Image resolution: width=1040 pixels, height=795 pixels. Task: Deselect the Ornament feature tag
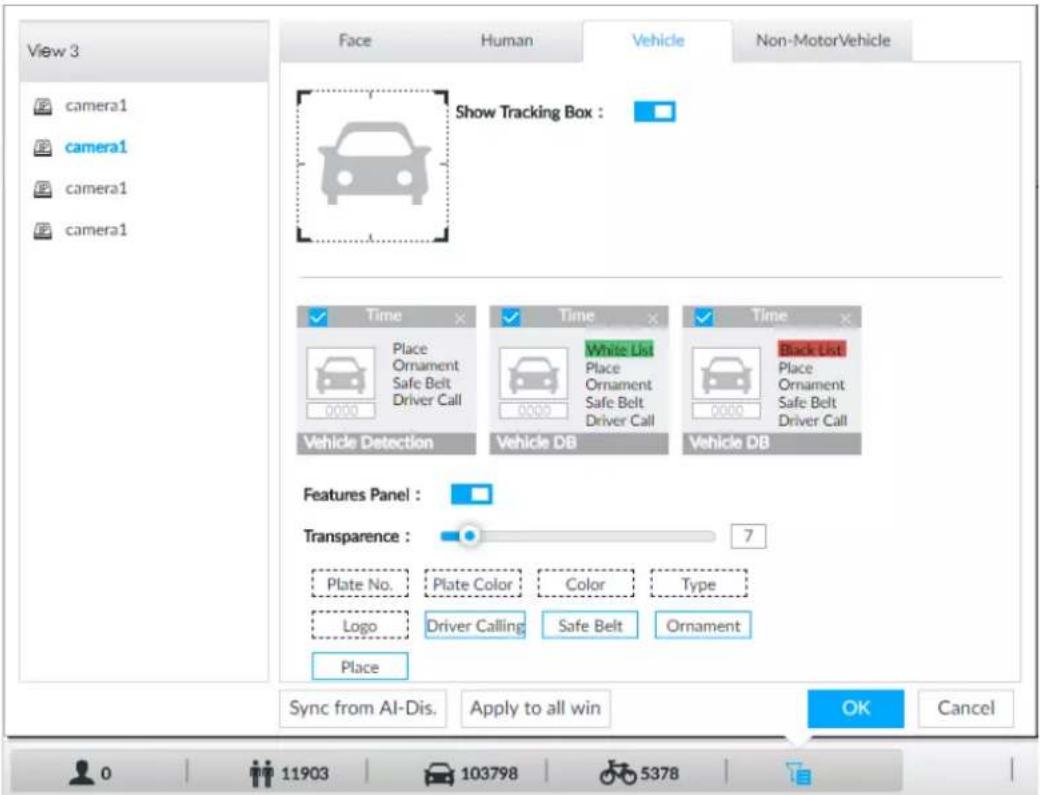(x=703, y=625)
